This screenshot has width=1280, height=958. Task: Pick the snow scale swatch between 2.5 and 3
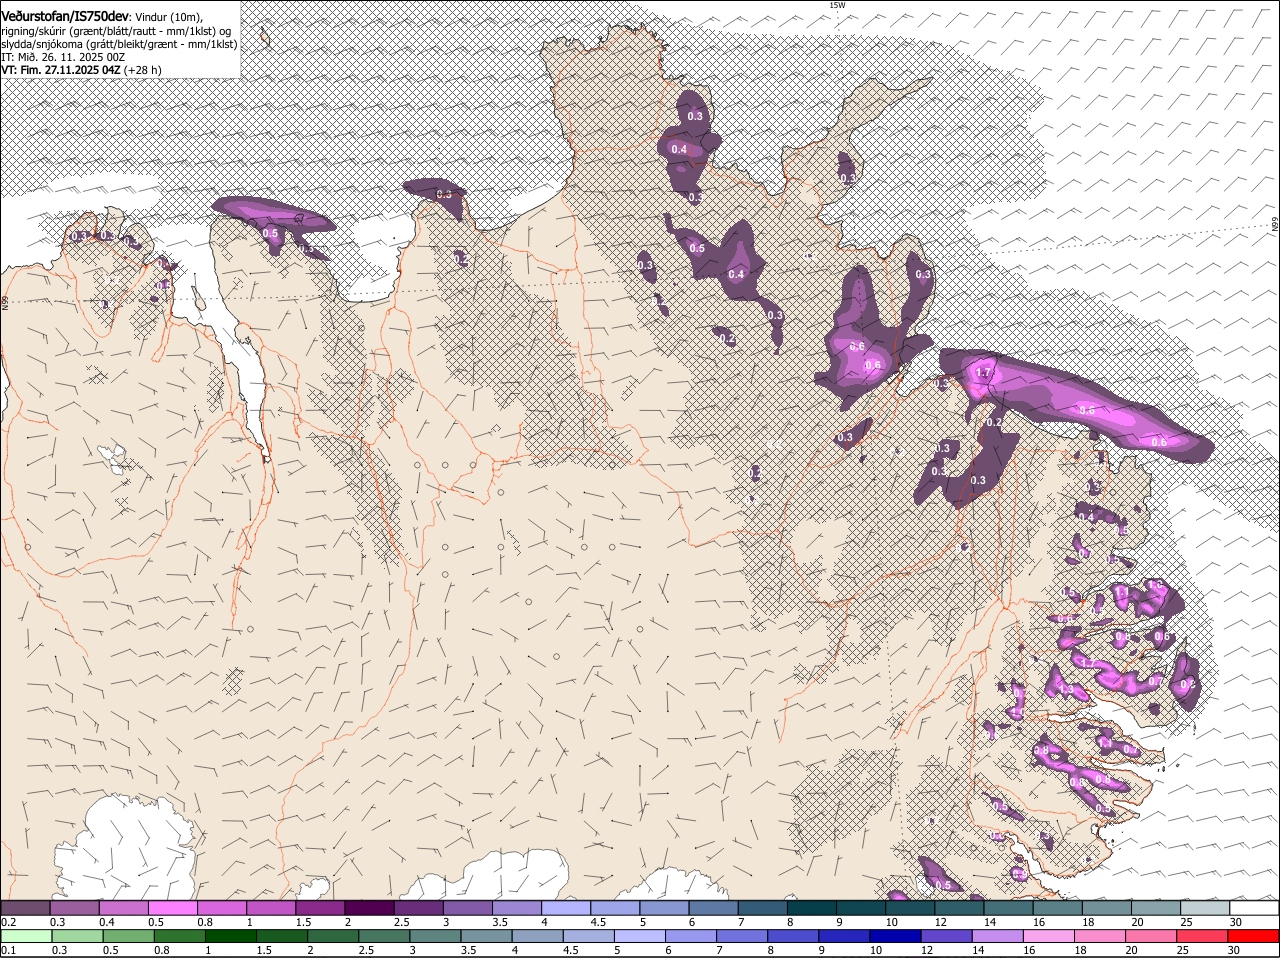(418, 907)
